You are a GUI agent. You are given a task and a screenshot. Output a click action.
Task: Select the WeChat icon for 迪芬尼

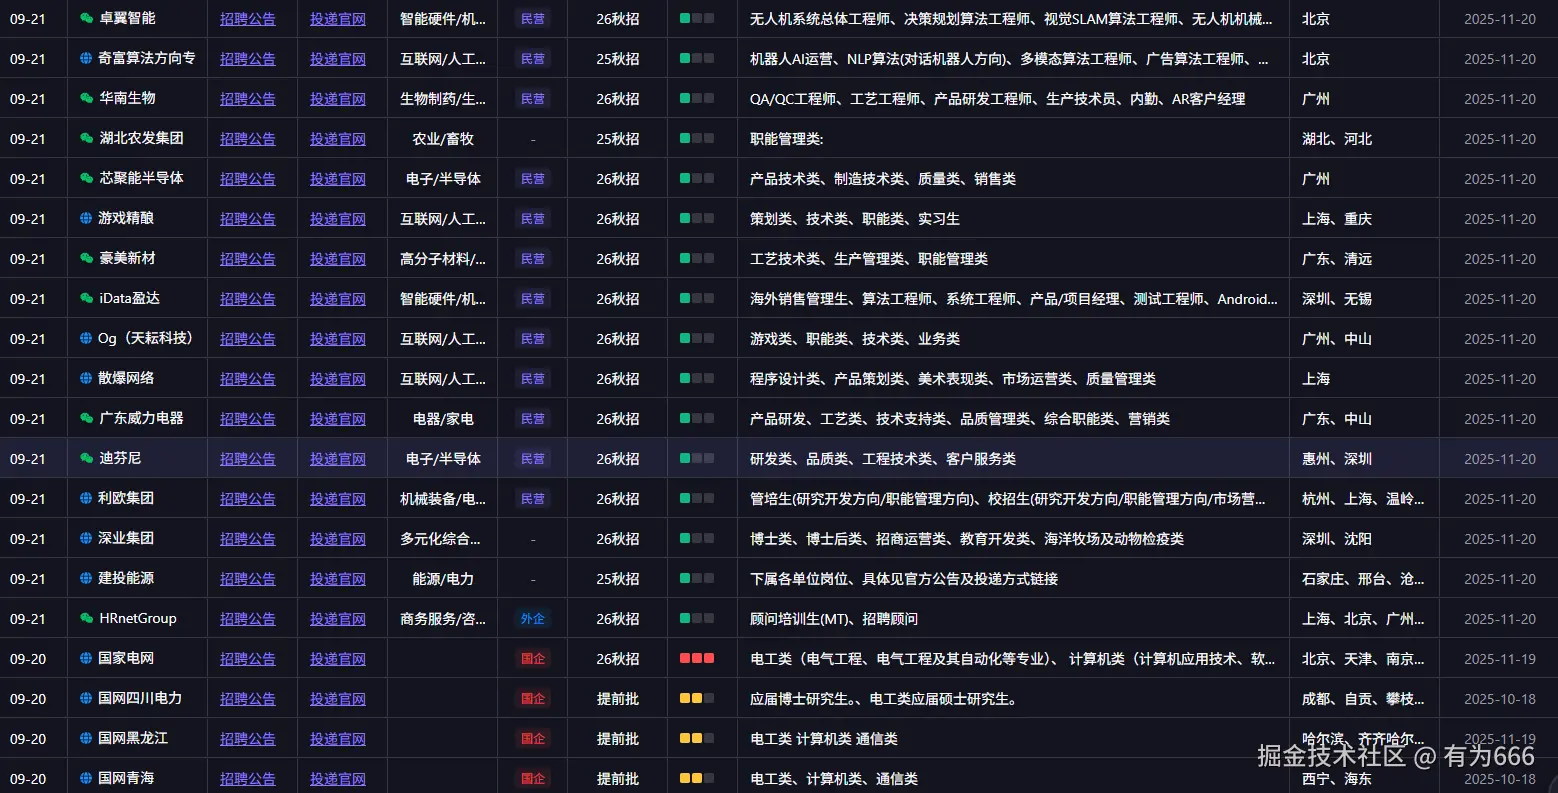tap(87, 458)
